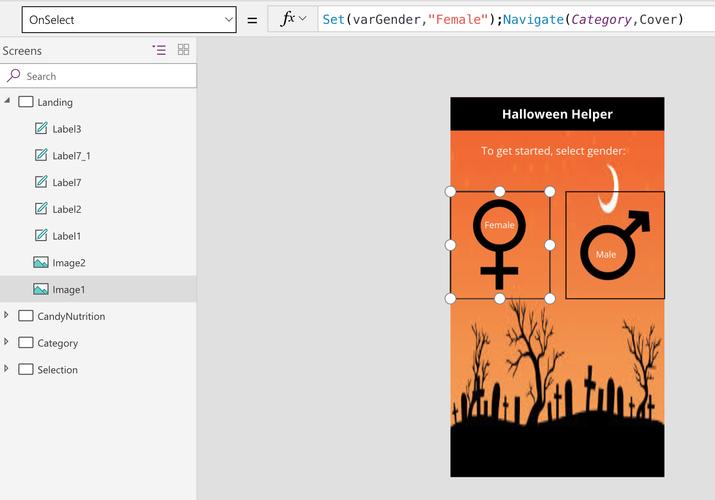This screenshot has height=500, width=715.
Task: Select Image1 in the tree view
Action: coord(69,290)
